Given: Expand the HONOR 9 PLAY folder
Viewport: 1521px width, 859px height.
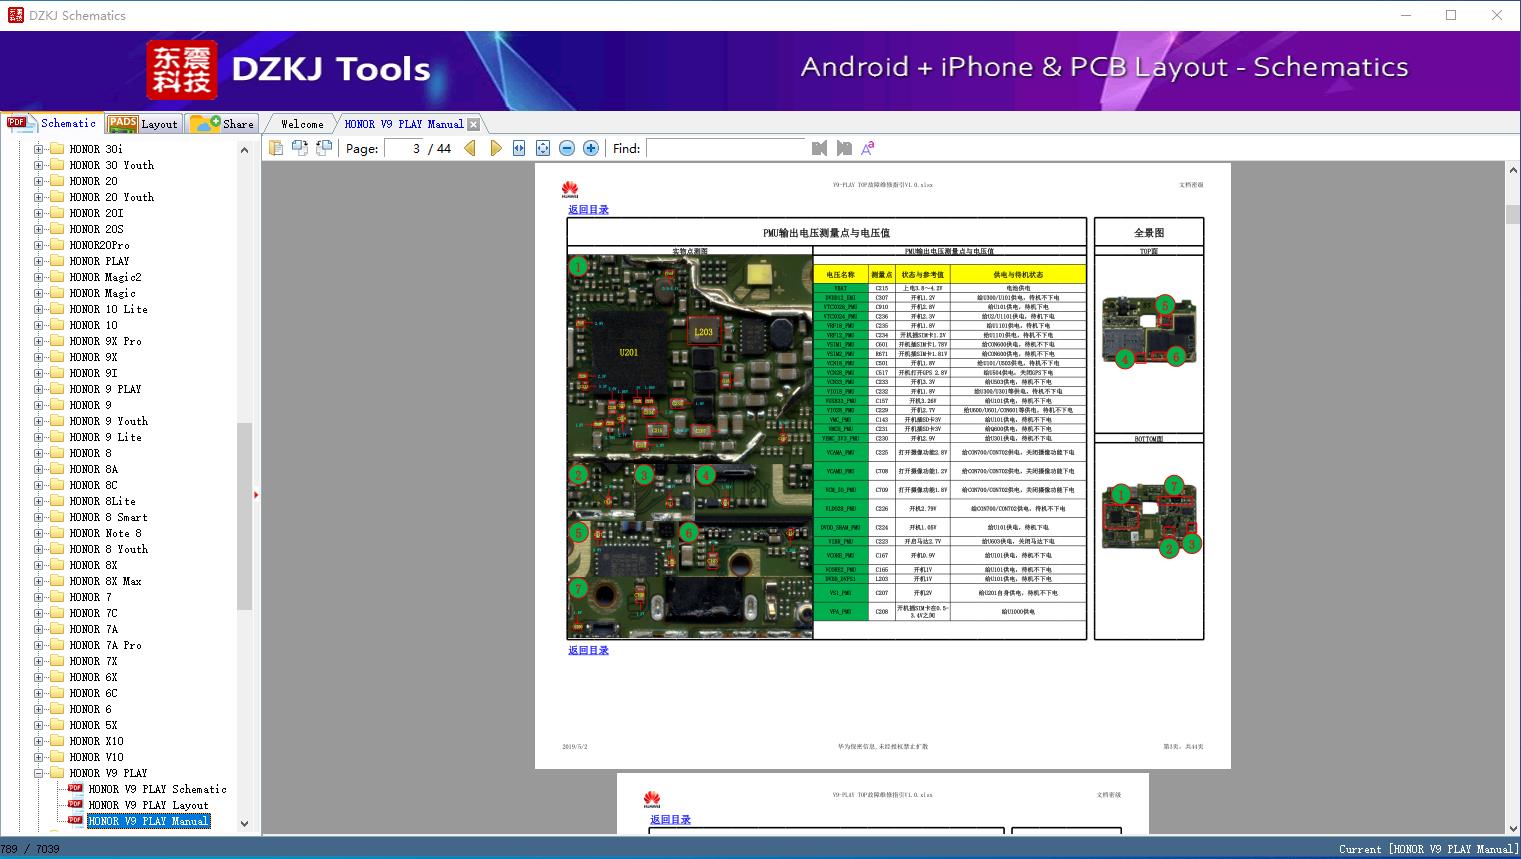Looking at the screenshot, I should click(39, 389).
